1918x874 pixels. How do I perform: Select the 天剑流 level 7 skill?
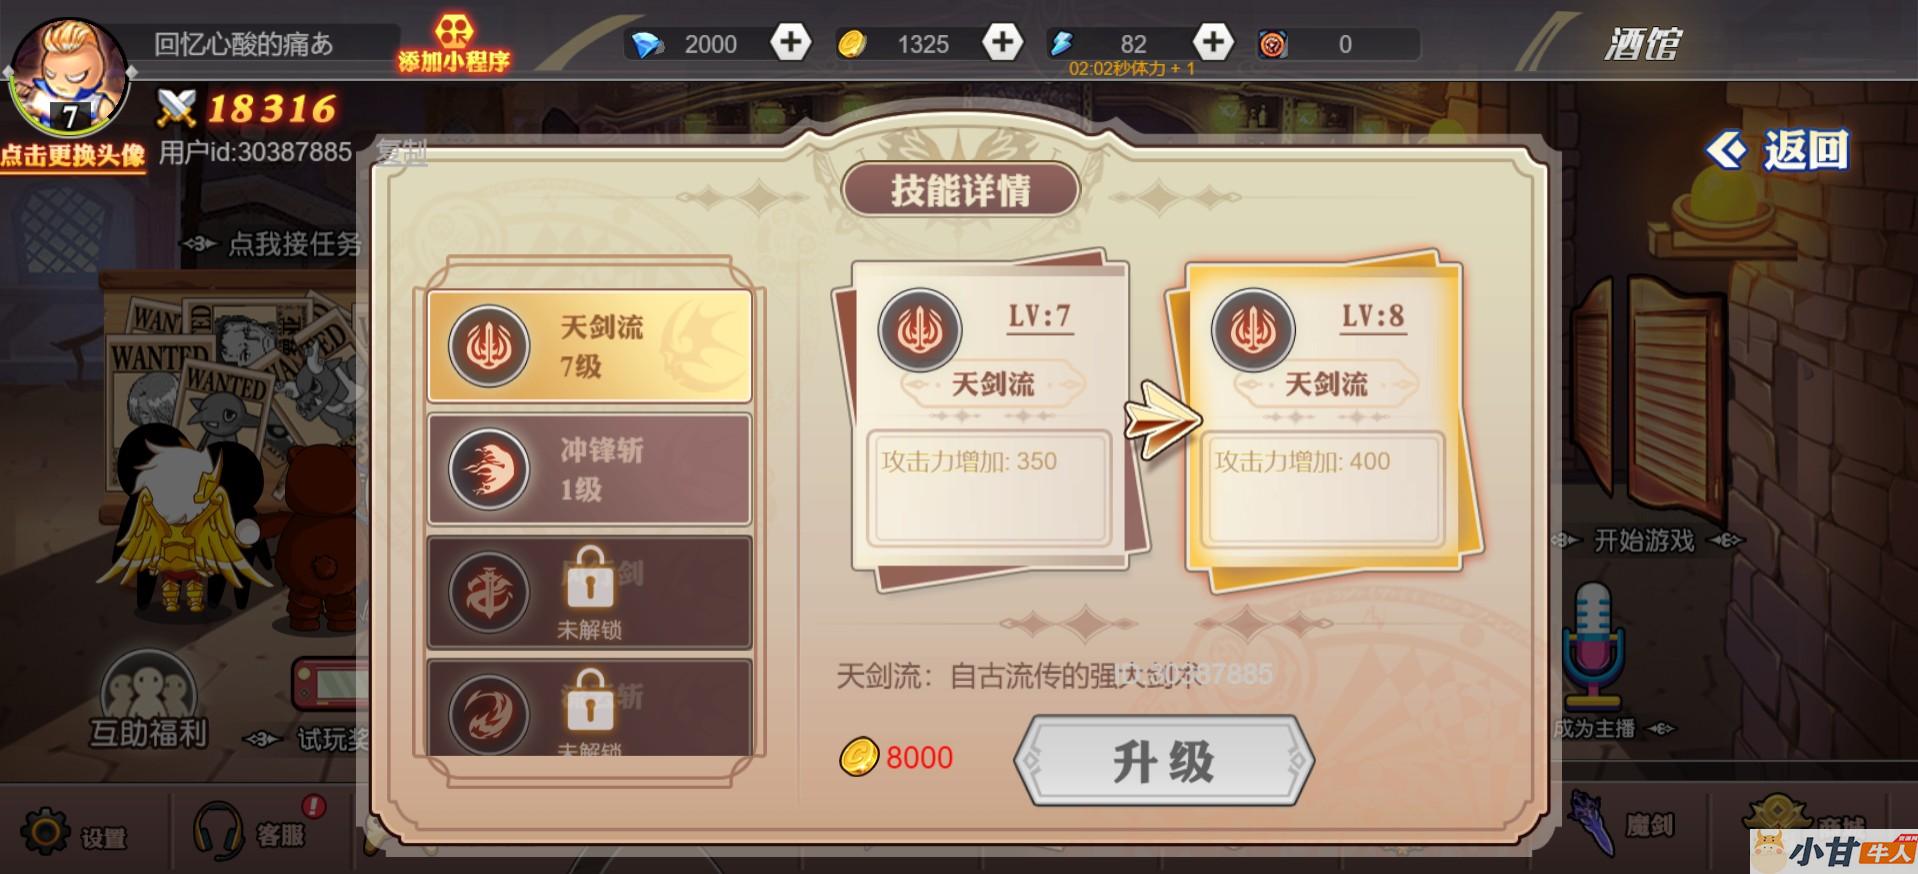click(x=589, y=346)
